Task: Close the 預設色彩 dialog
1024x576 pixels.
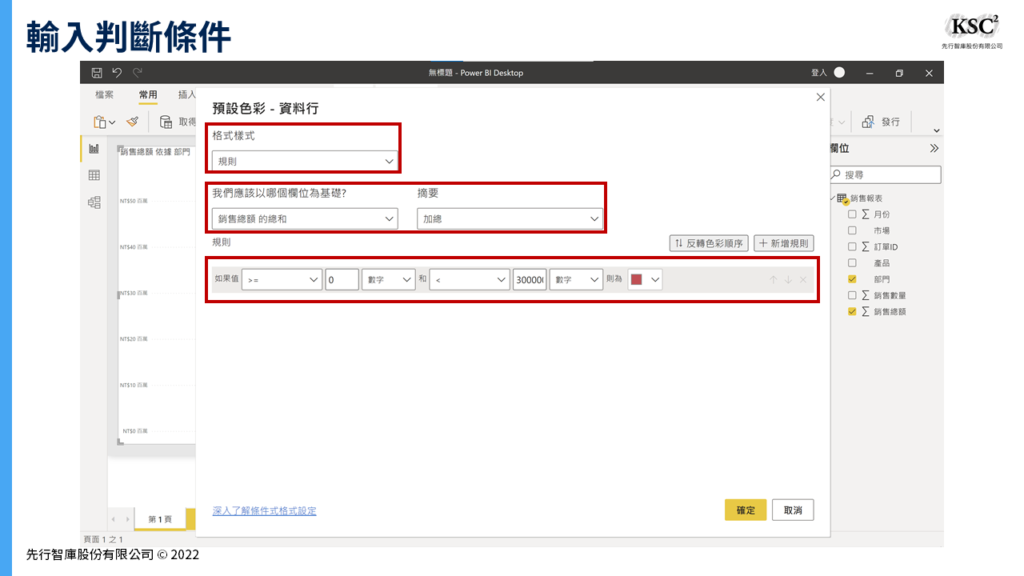Action: (x=820, y=97)
